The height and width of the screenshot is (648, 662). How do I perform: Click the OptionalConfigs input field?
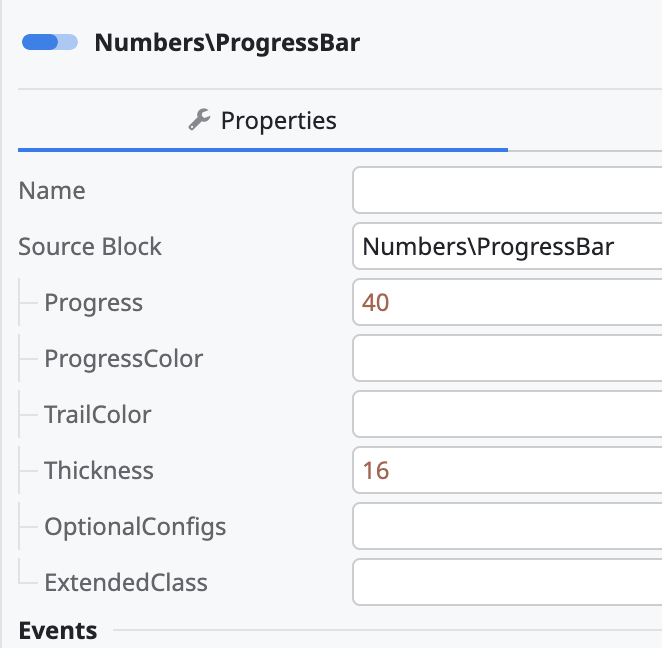tap(507, 527)
